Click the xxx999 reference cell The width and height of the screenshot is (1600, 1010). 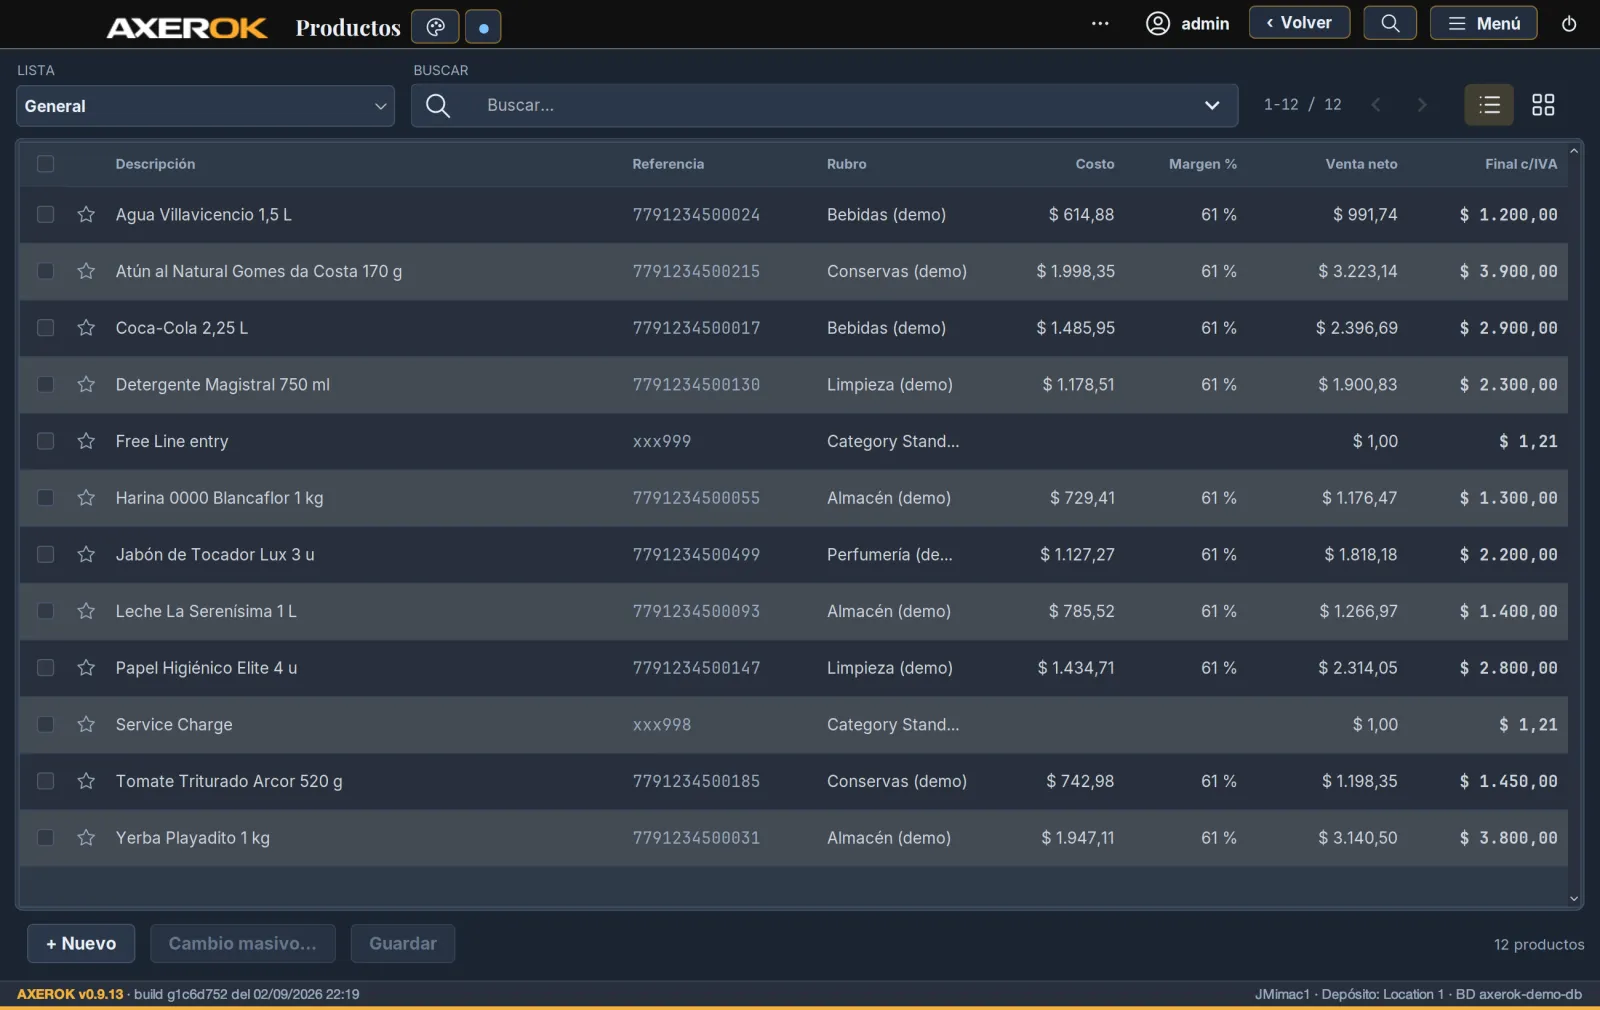tap(662, 441)
